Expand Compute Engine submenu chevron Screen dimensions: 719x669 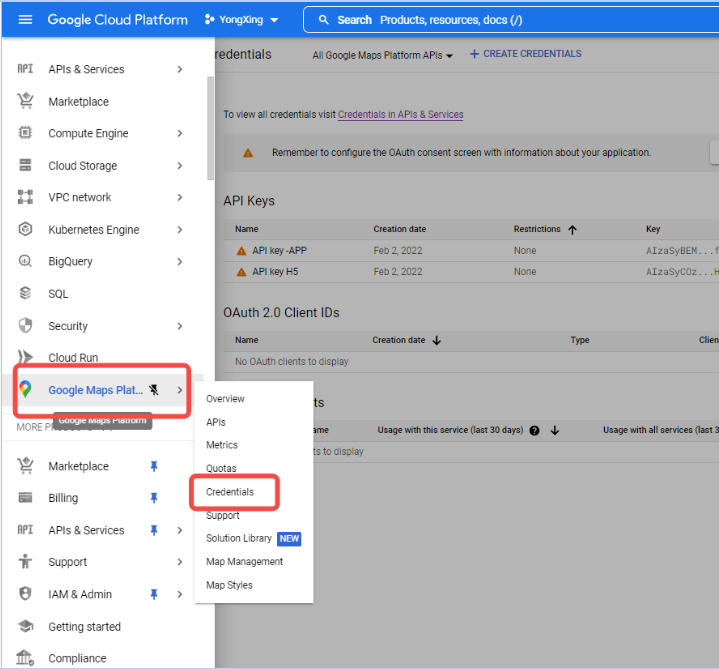coord(180,133)
